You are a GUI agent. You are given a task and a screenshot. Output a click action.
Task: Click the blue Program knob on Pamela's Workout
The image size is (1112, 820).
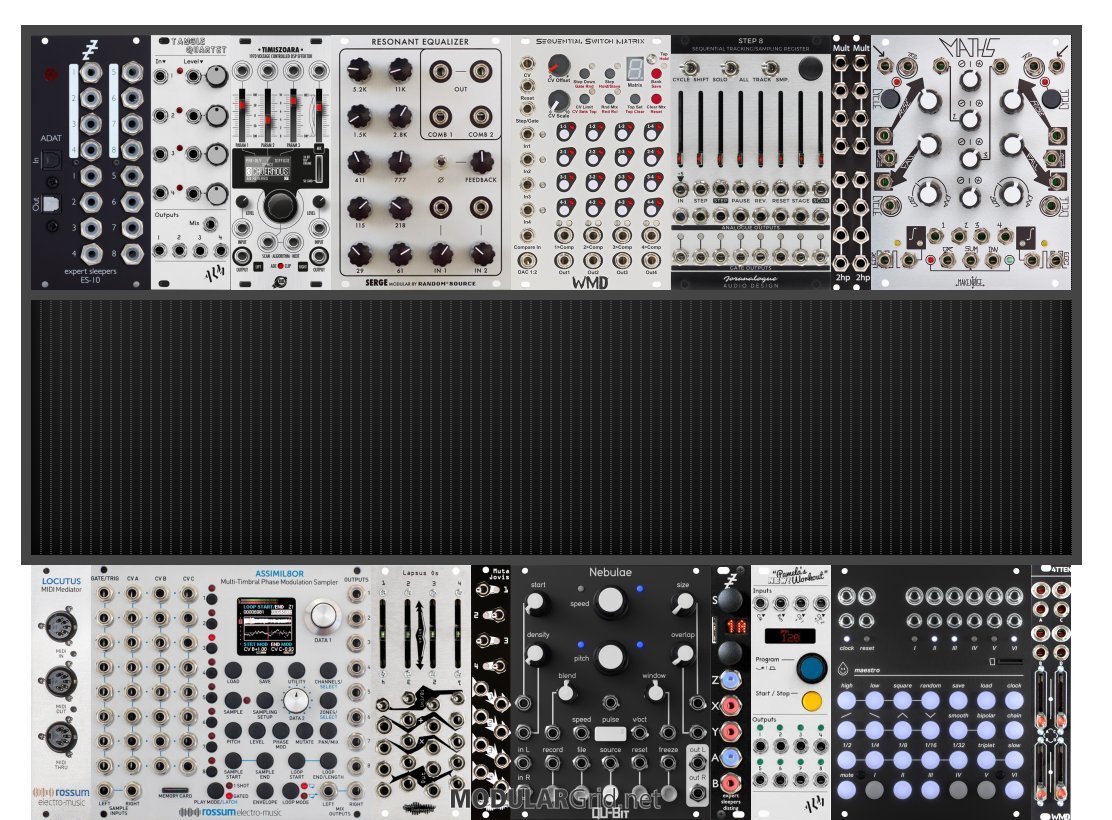pyautogui.click(x=811, y=668)
